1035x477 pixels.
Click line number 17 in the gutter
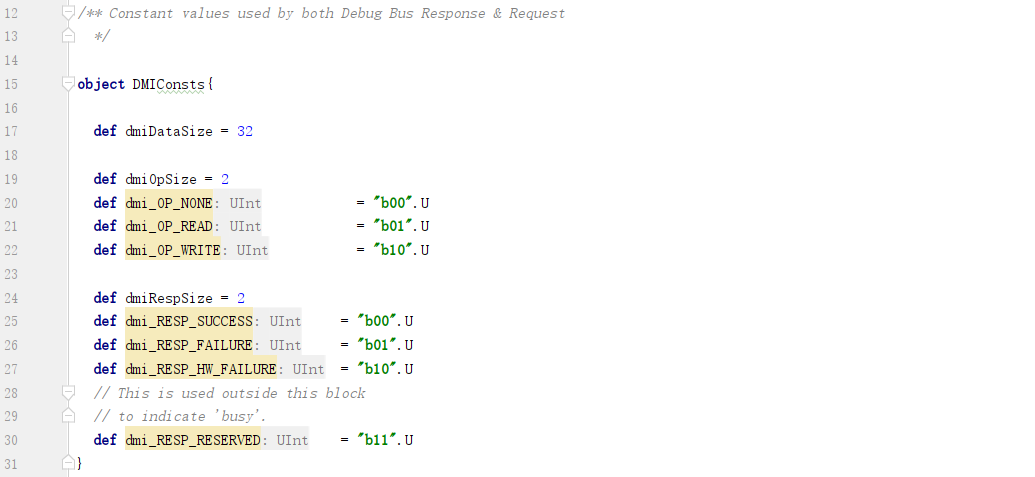pyautogui.click(x=11, y=131)
